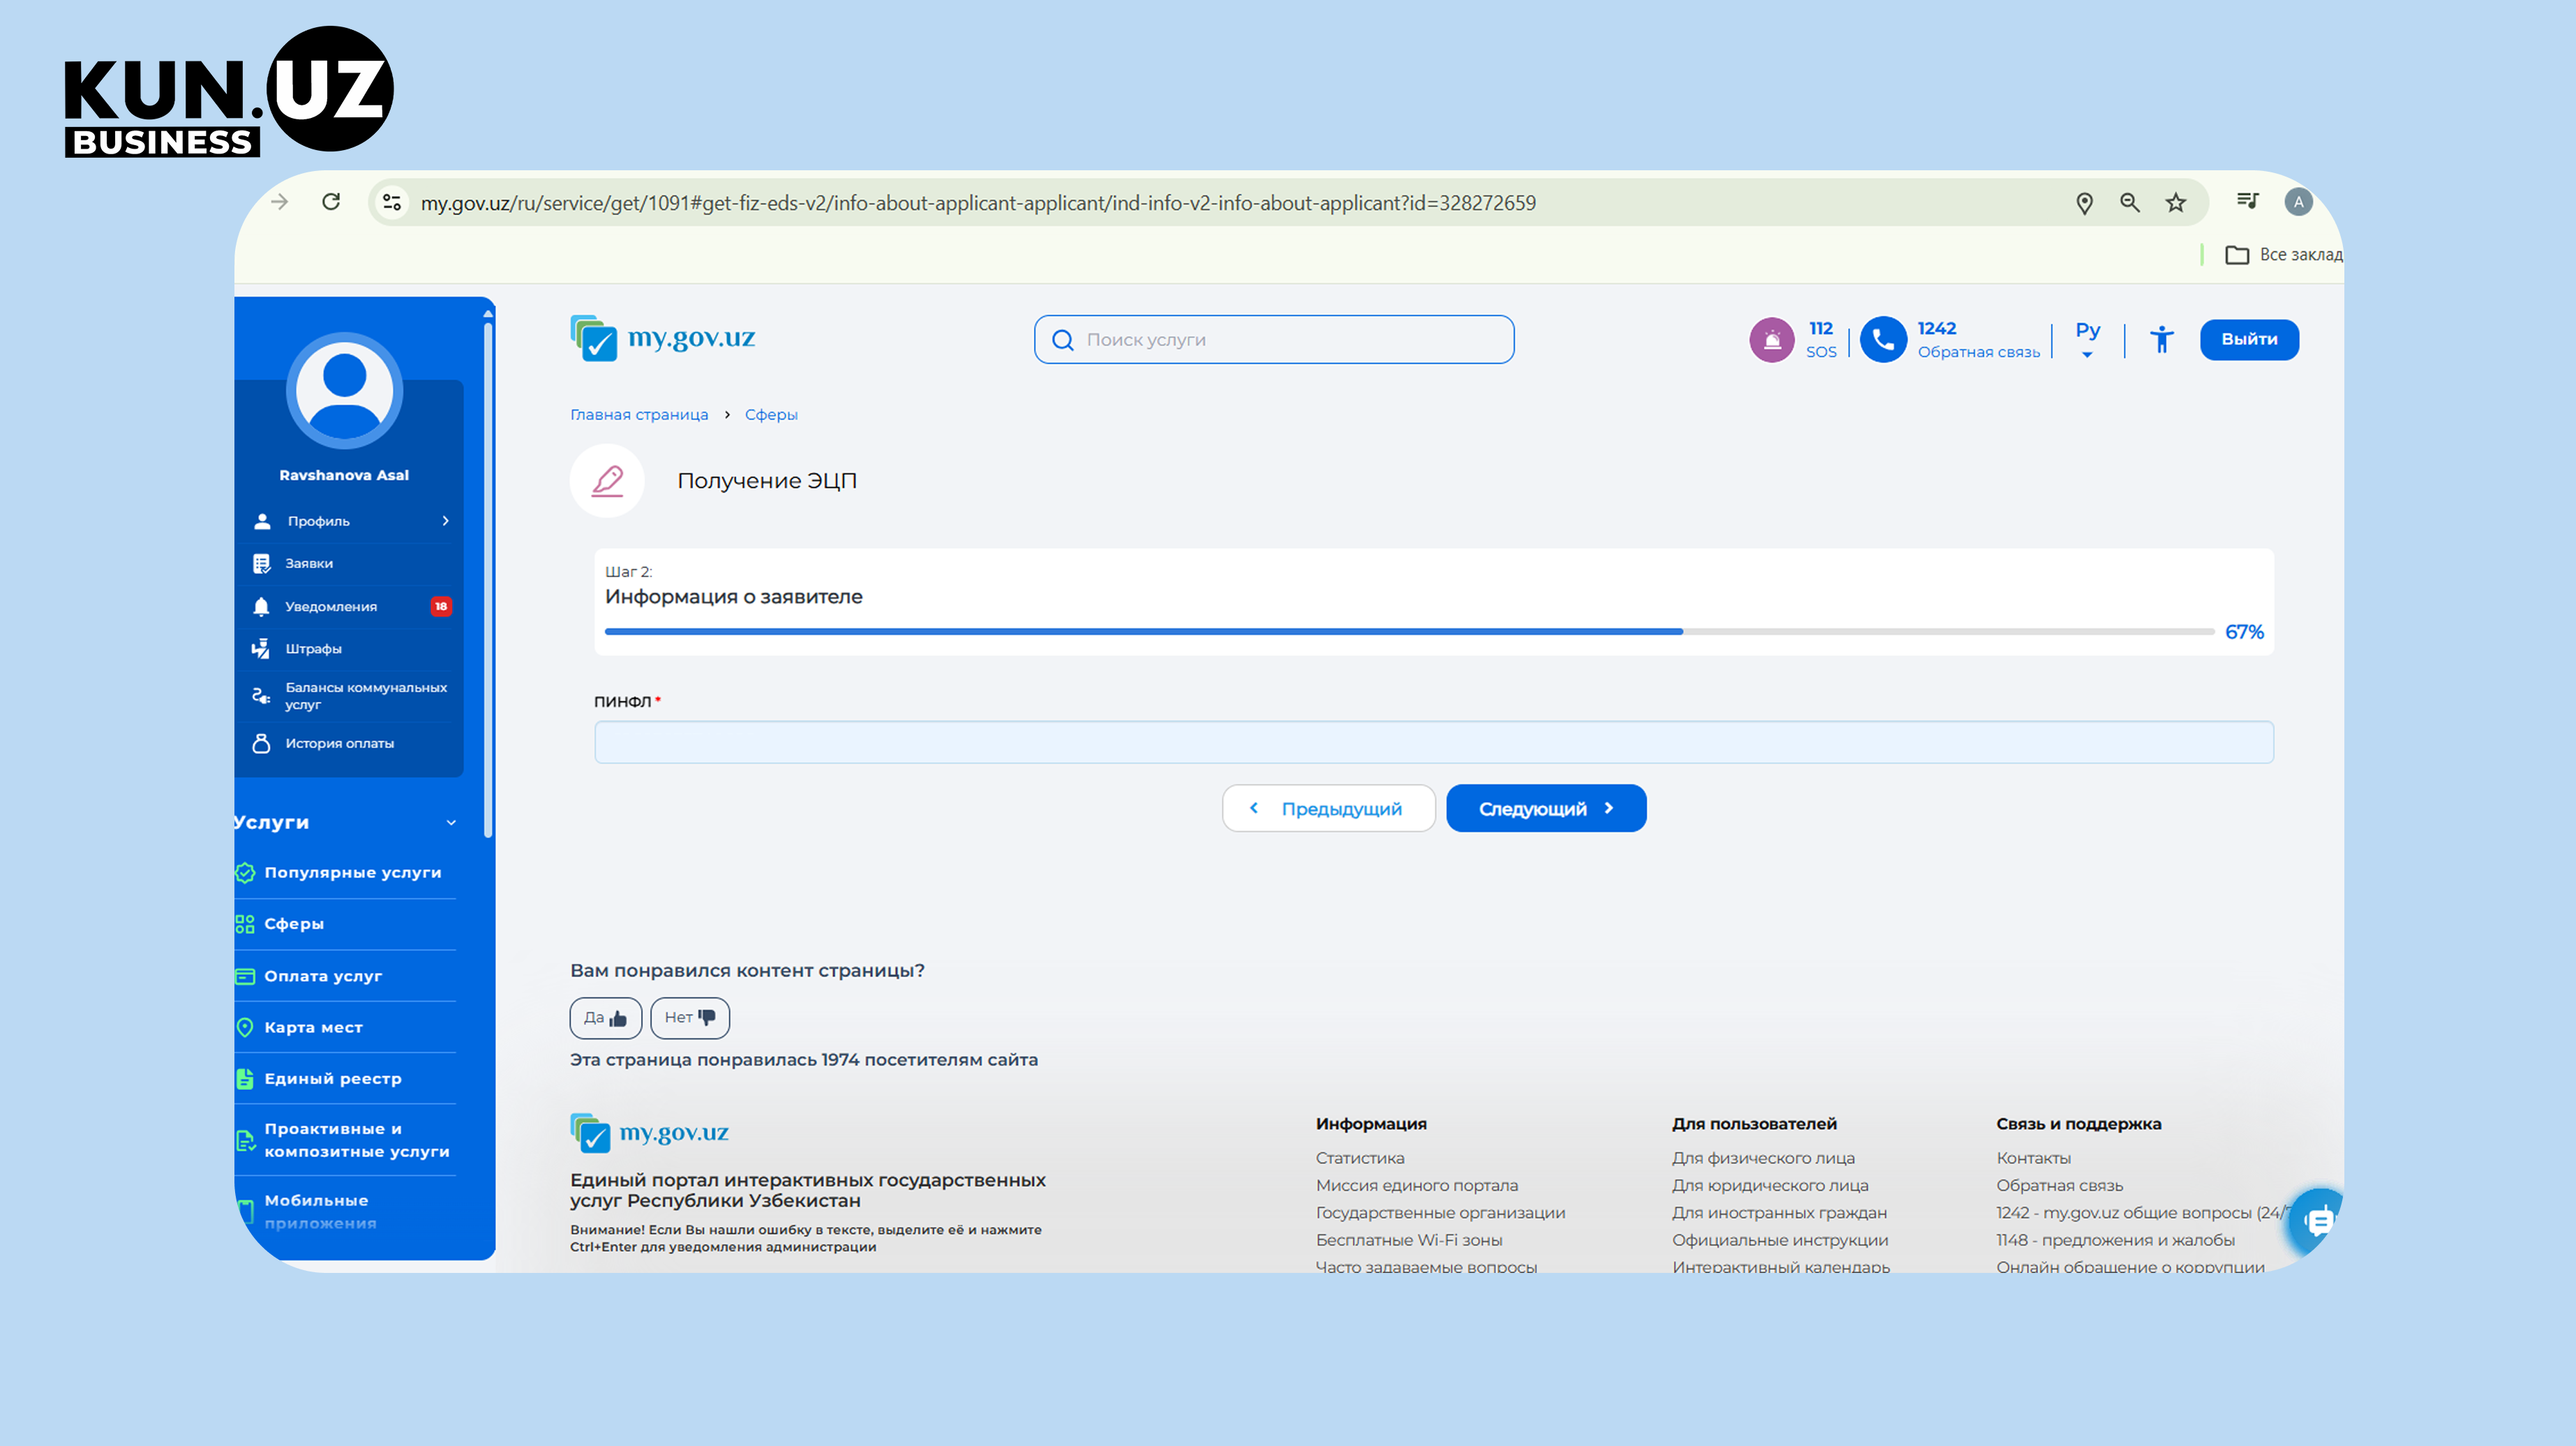This screenshot has height=1446, width=2576.
Task: Go to Главная страница breadcrumb
Action: coord(639,415)
